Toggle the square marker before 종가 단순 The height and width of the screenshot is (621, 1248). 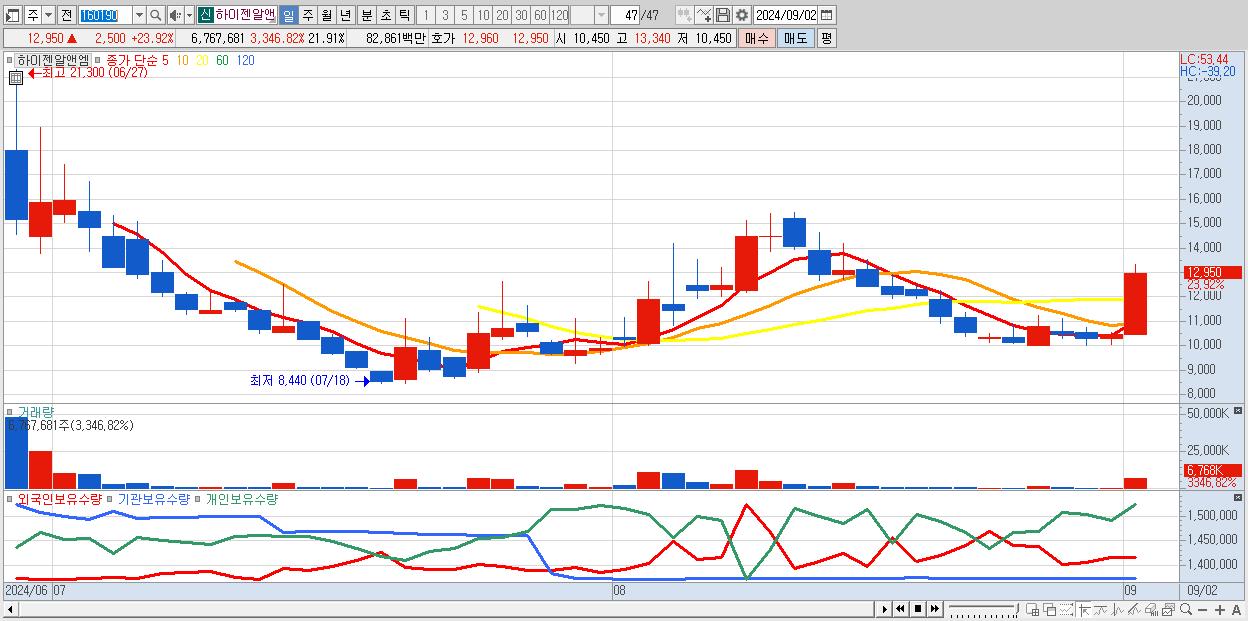99,61
